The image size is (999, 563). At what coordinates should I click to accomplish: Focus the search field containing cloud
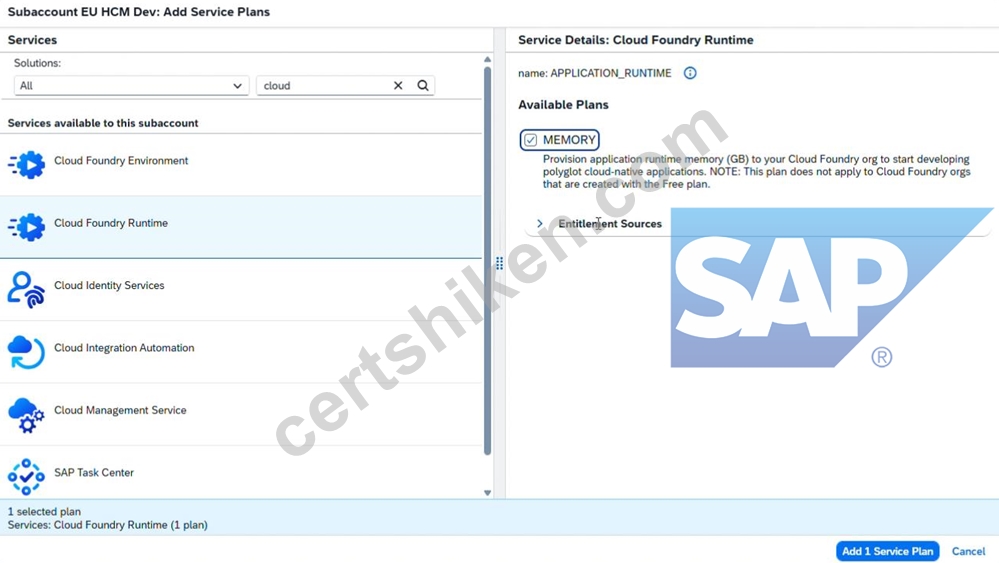[324, 85]
